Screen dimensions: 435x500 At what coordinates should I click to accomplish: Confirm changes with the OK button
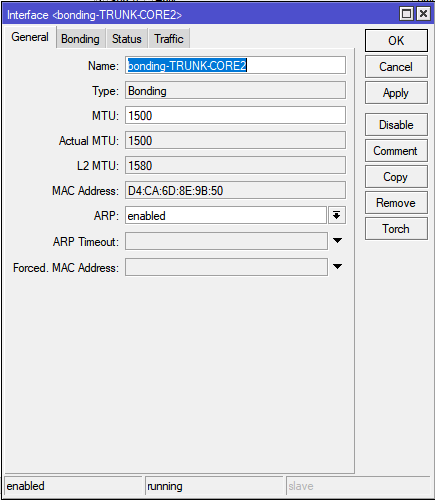coord(396,41)
